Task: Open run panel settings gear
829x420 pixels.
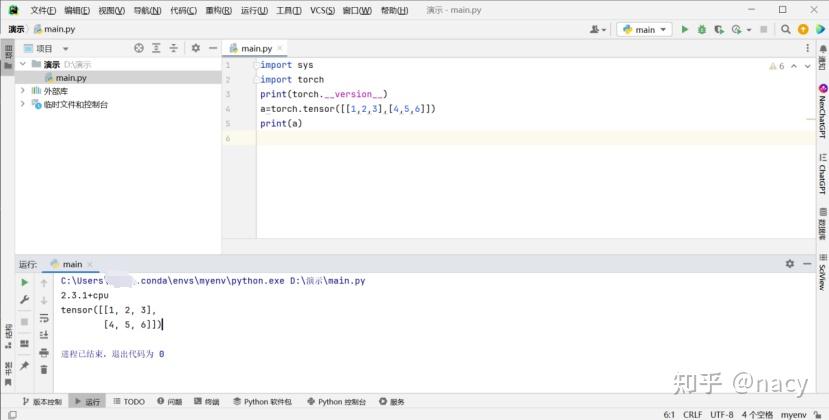Action: (x=790, y=263)
